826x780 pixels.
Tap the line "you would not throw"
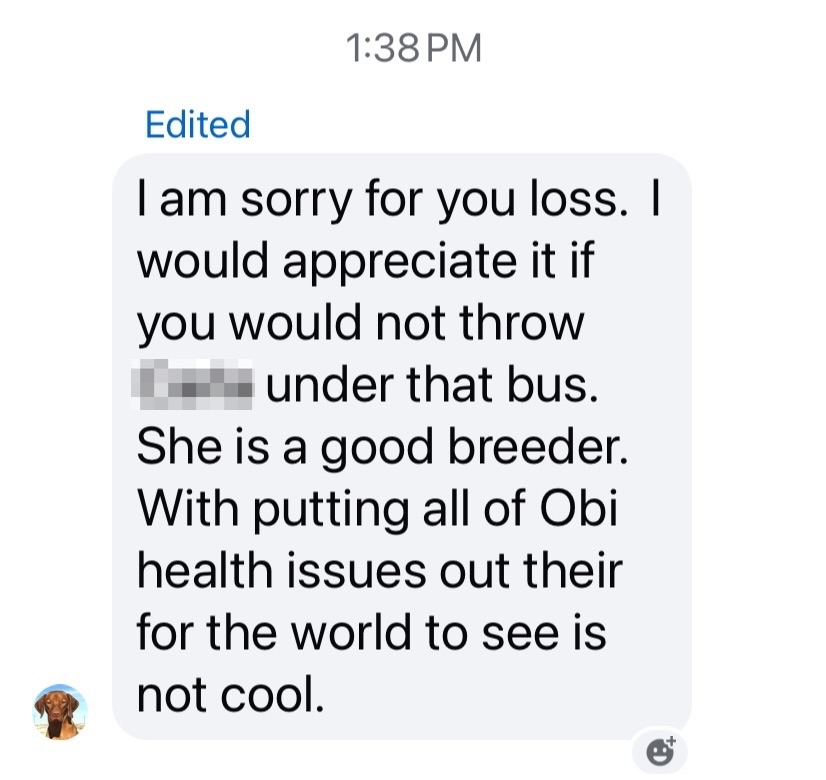tap(360, 323)
